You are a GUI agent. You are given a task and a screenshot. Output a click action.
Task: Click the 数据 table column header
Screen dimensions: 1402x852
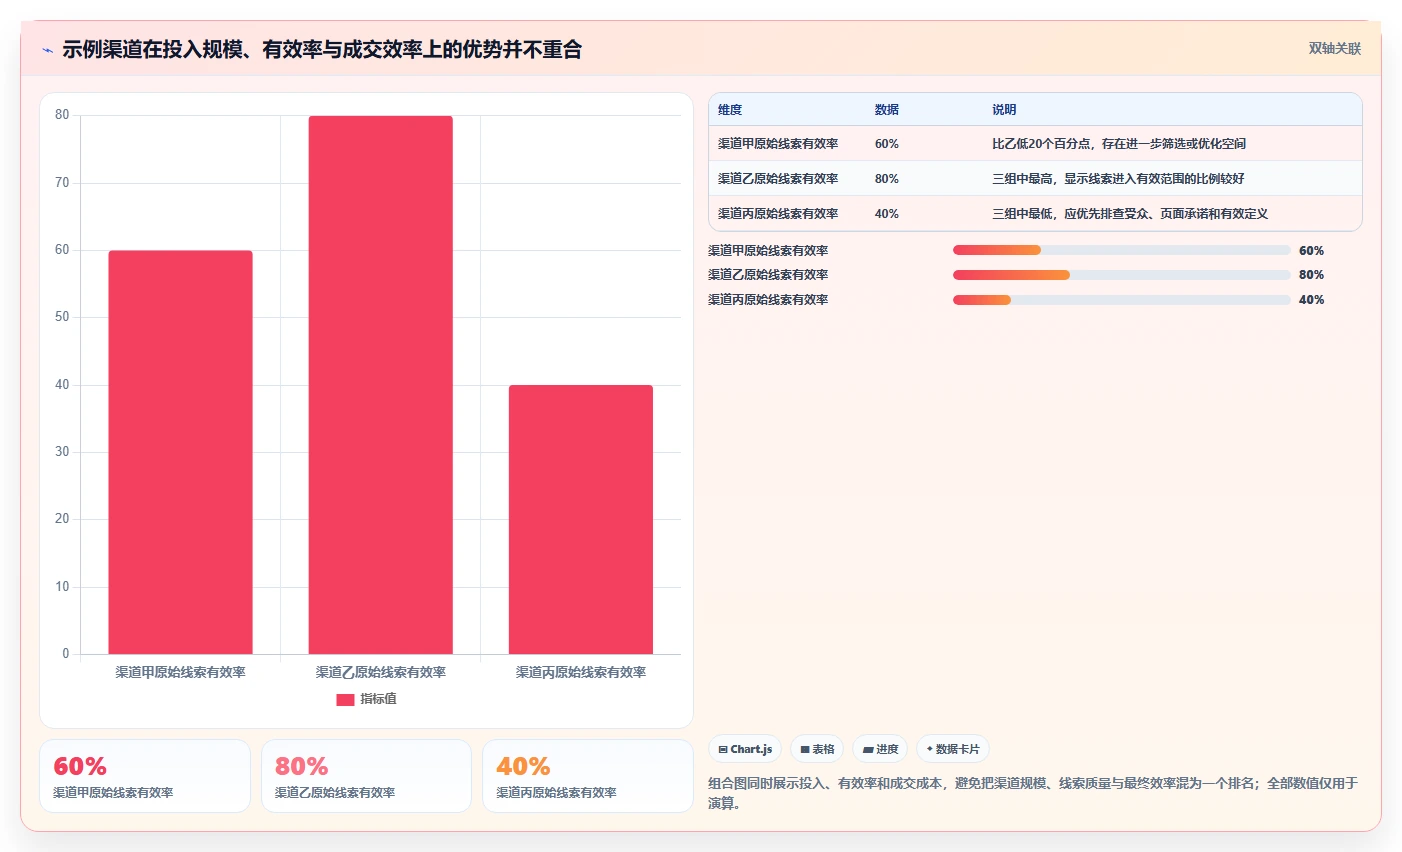pos(887,110)
